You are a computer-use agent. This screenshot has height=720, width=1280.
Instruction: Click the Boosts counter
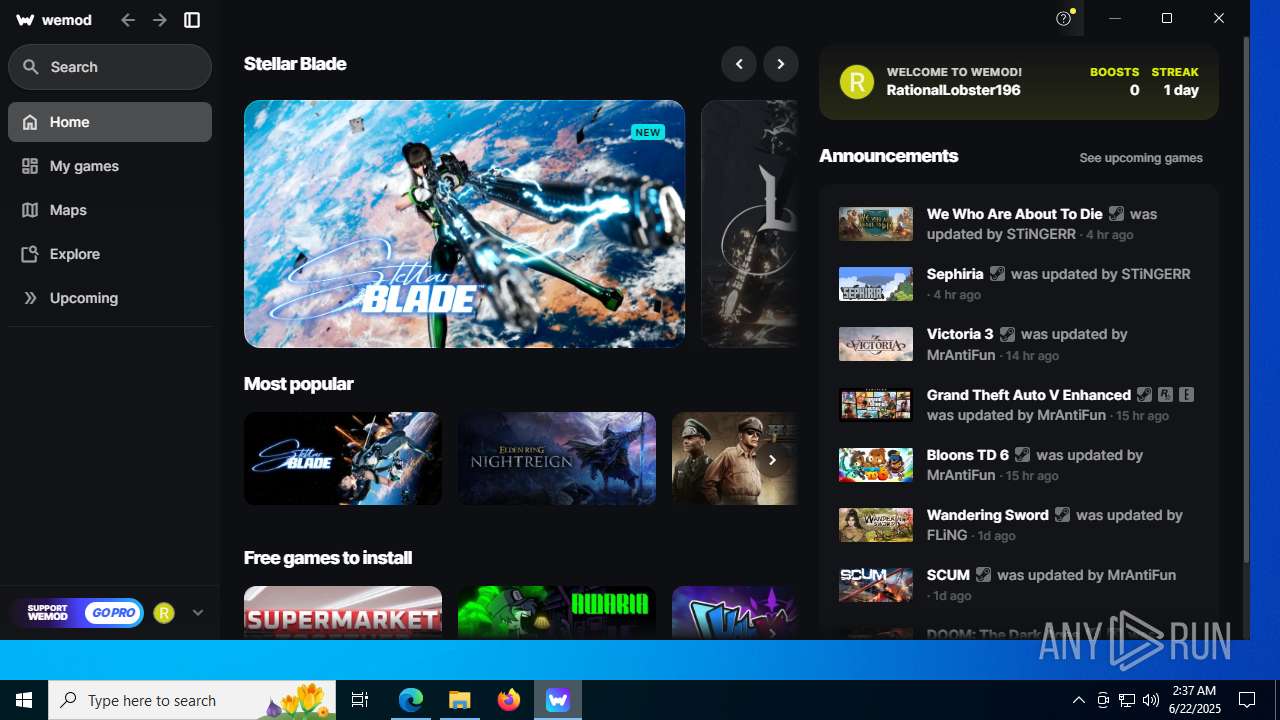[x=1114, y=81]
